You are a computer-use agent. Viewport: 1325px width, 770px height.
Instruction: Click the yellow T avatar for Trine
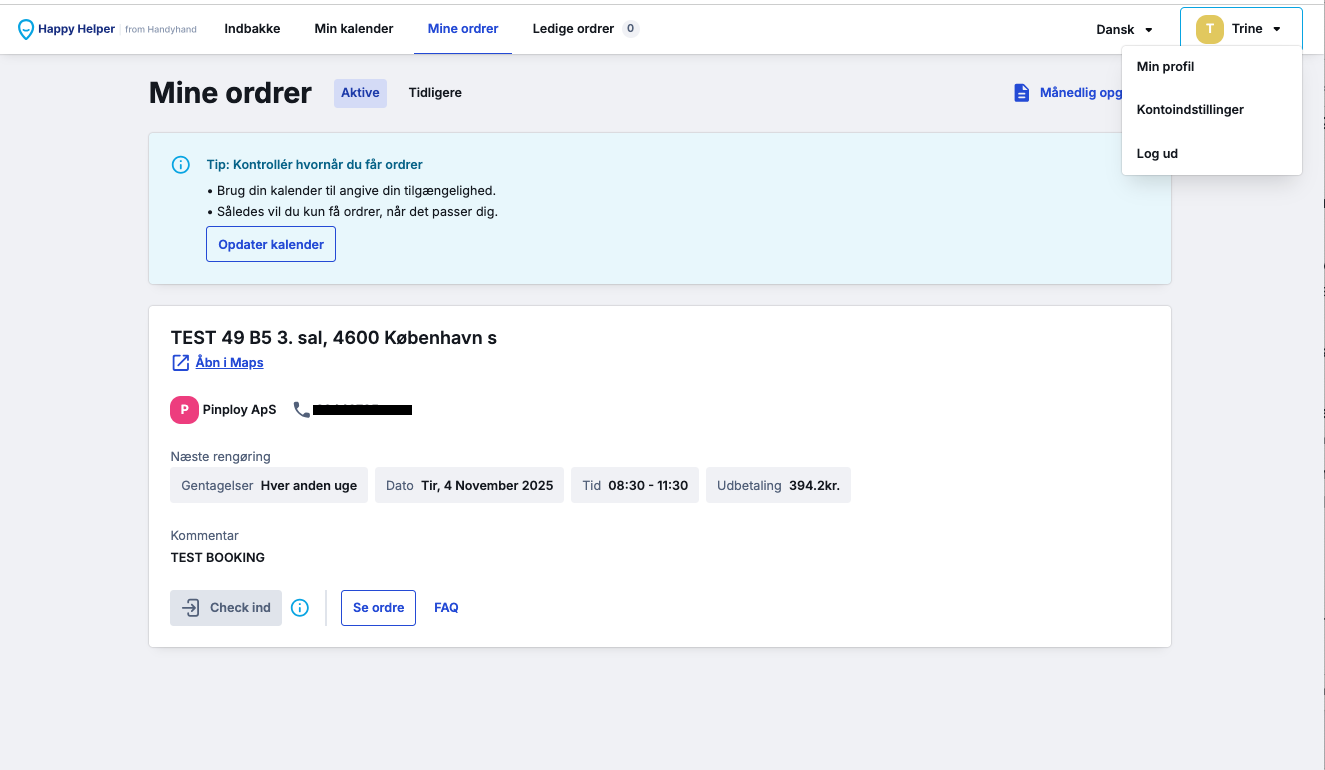[x=1210, y=29]
